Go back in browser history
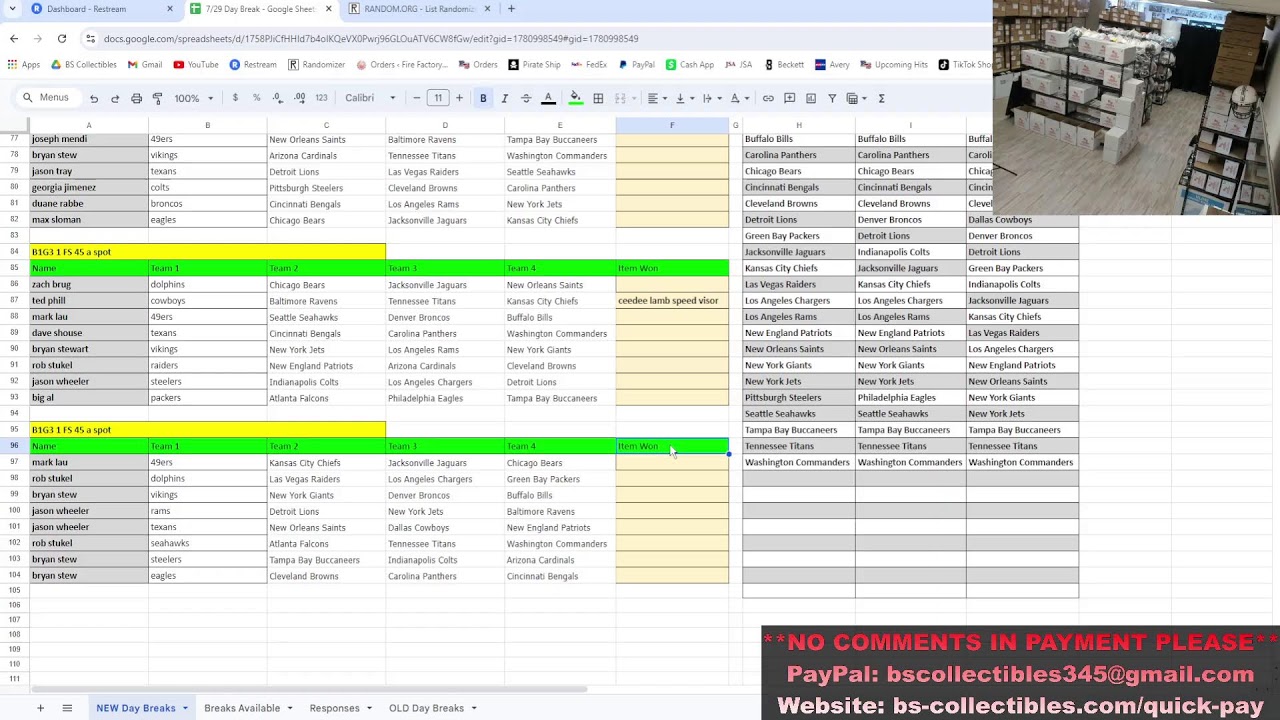 point(14,38)
